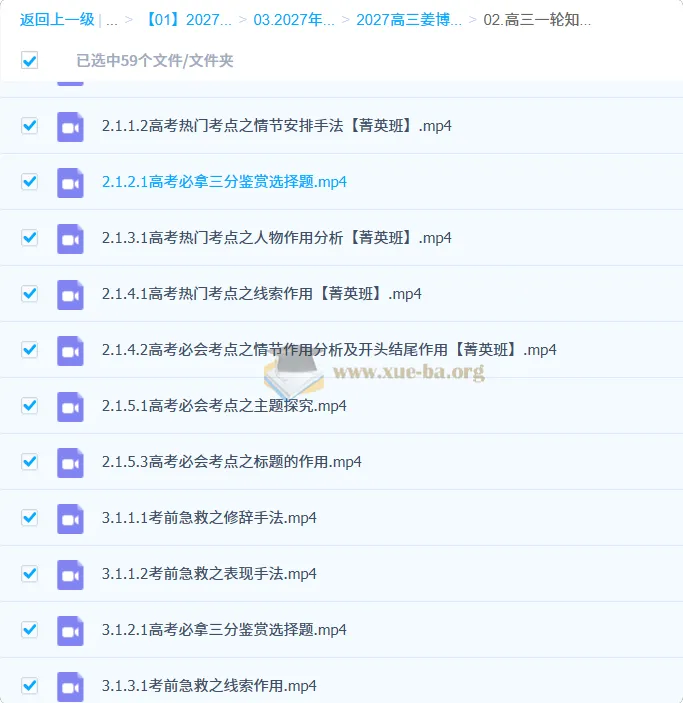
Task: Open file 2.1.4.2高考必会考点之情节作用分析及开头结尾作用.mp4
Action: tap(329, 350)
